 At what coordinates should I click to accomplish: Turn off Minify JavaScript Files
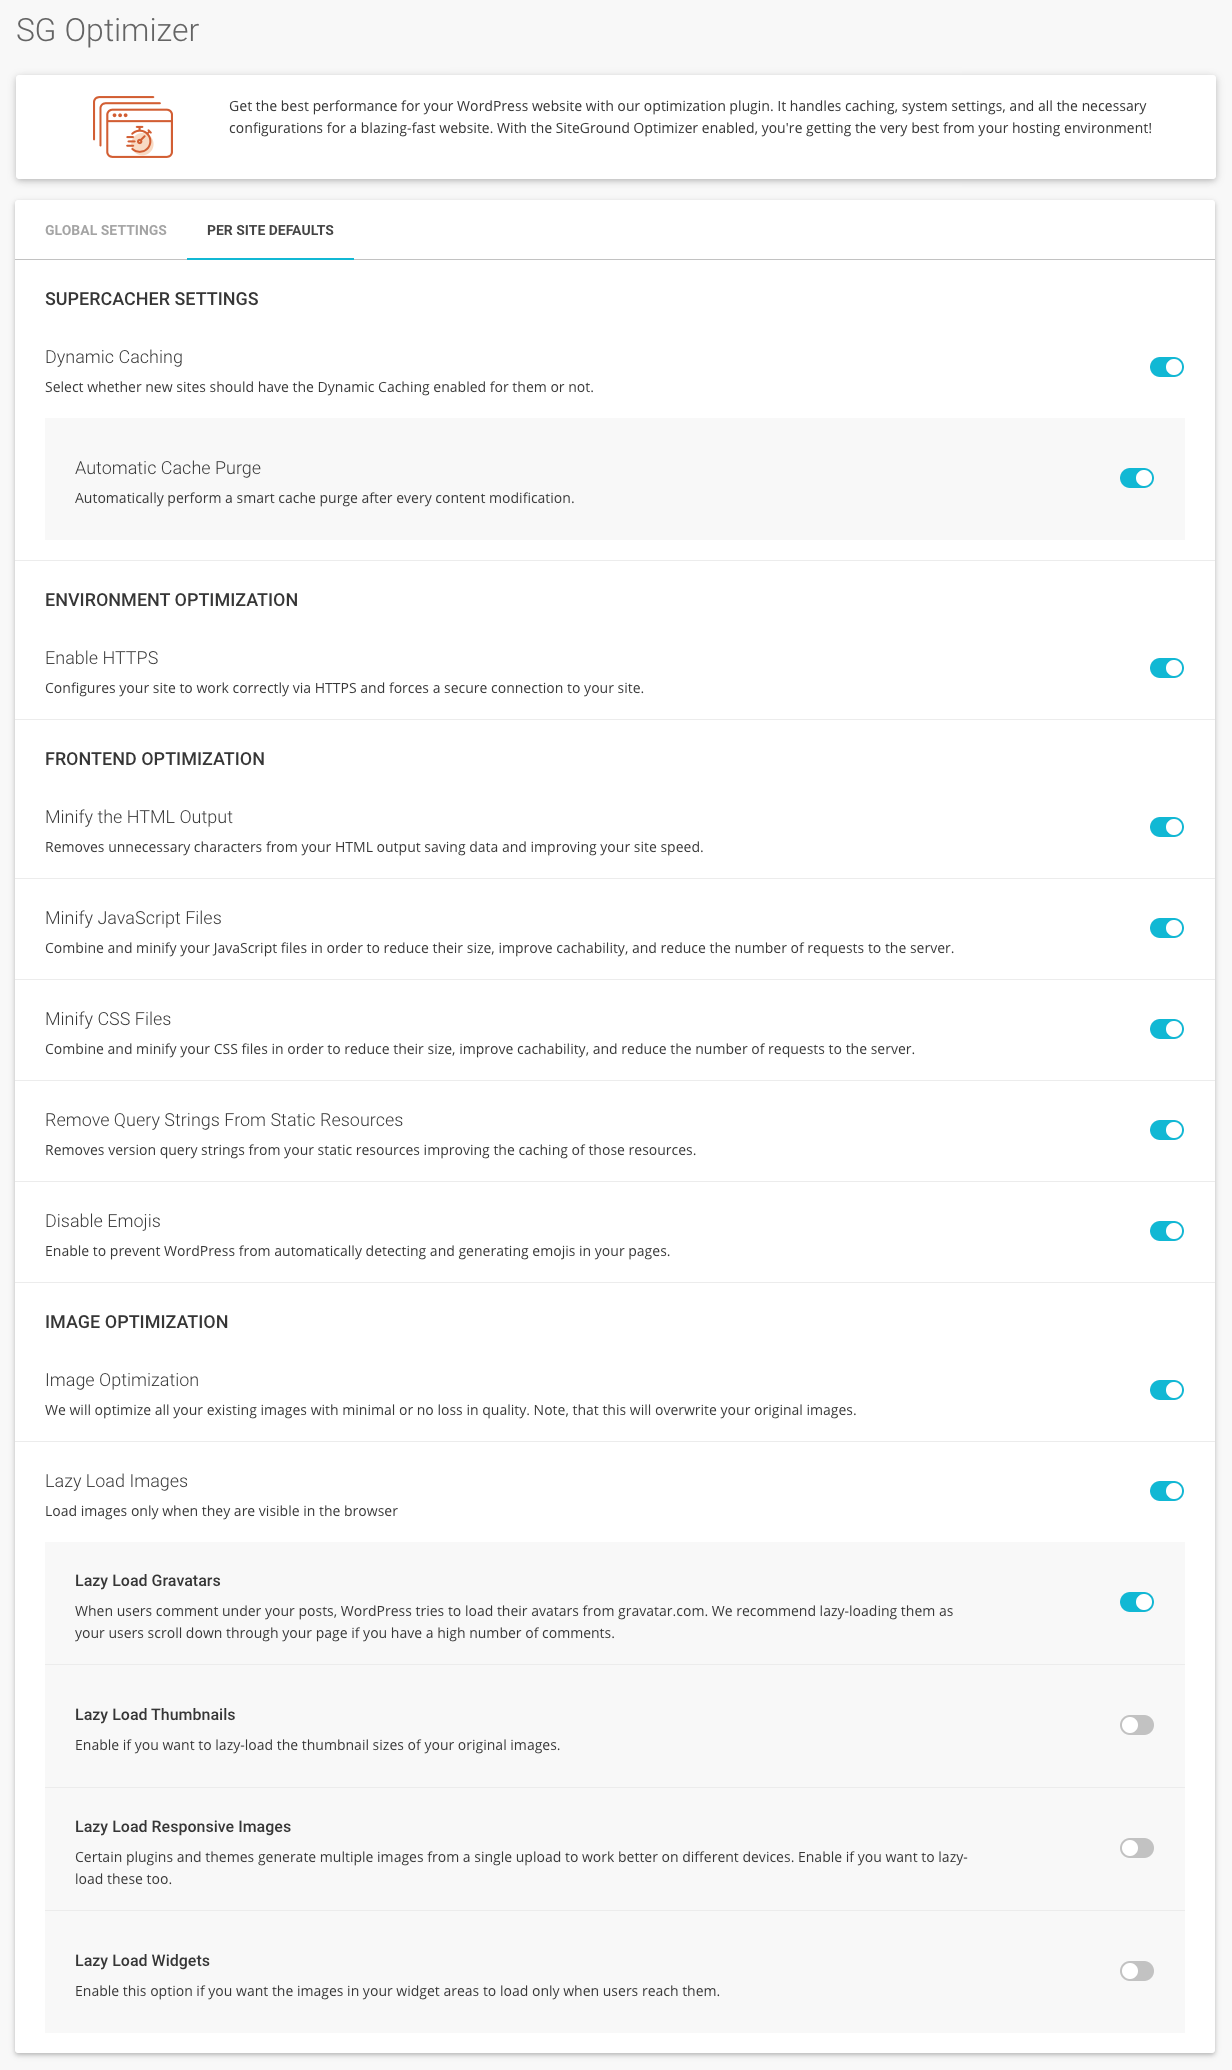(x=1166, y=928)
